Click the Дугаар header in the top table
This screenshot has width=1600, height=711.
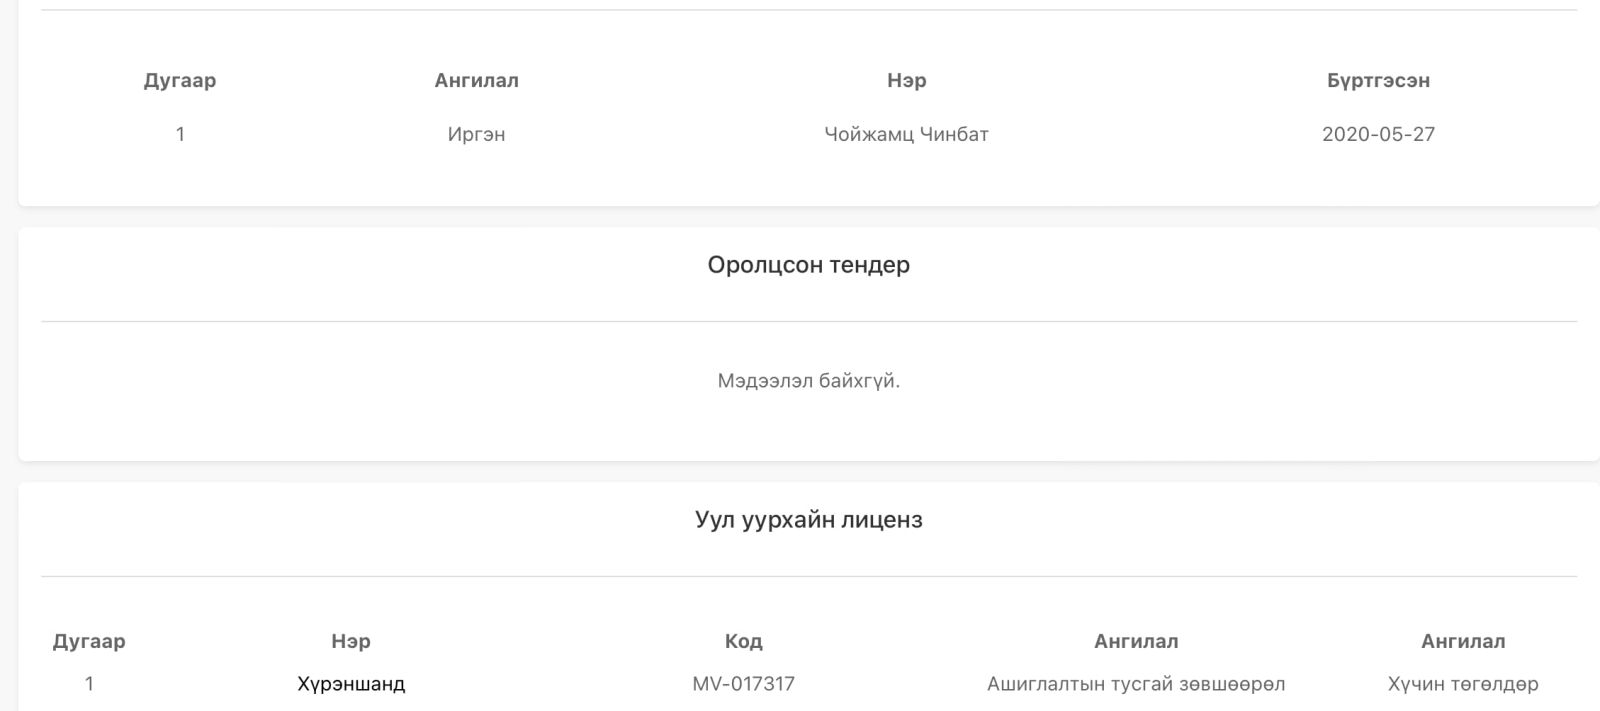(x=180, y=81)
